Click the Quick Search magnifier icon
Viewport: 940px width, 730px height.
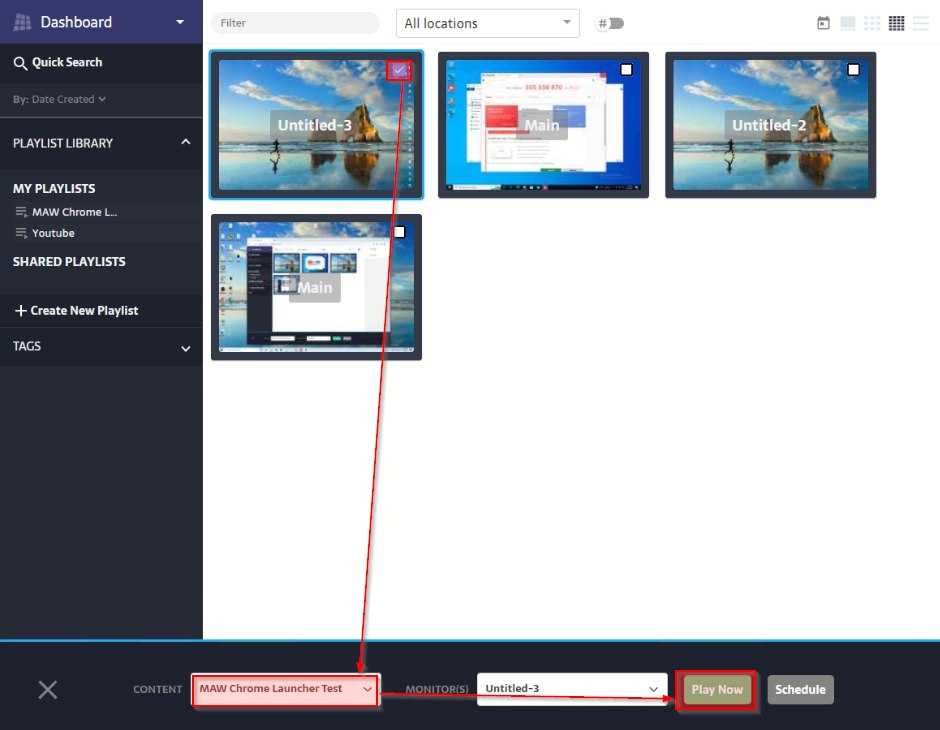[x=20, y=63]
